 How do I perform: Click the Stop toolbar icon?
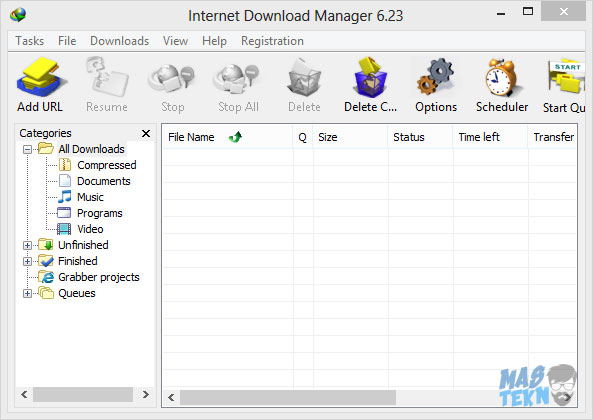coord(172,79)
